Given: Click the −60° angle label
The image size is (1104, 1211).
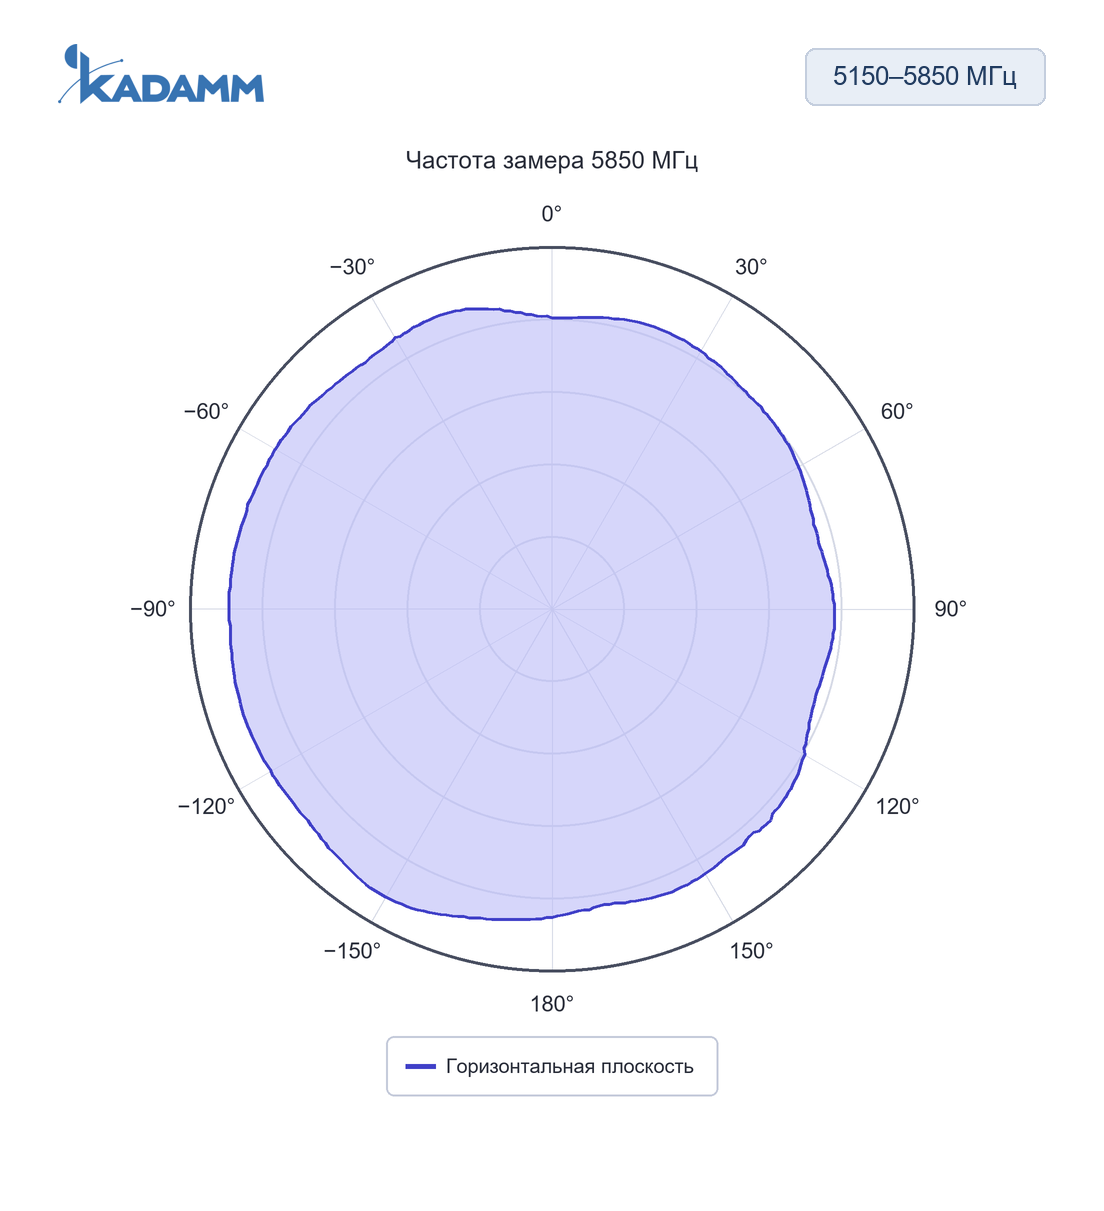Looking at the screenshot, I should (206, 412).
